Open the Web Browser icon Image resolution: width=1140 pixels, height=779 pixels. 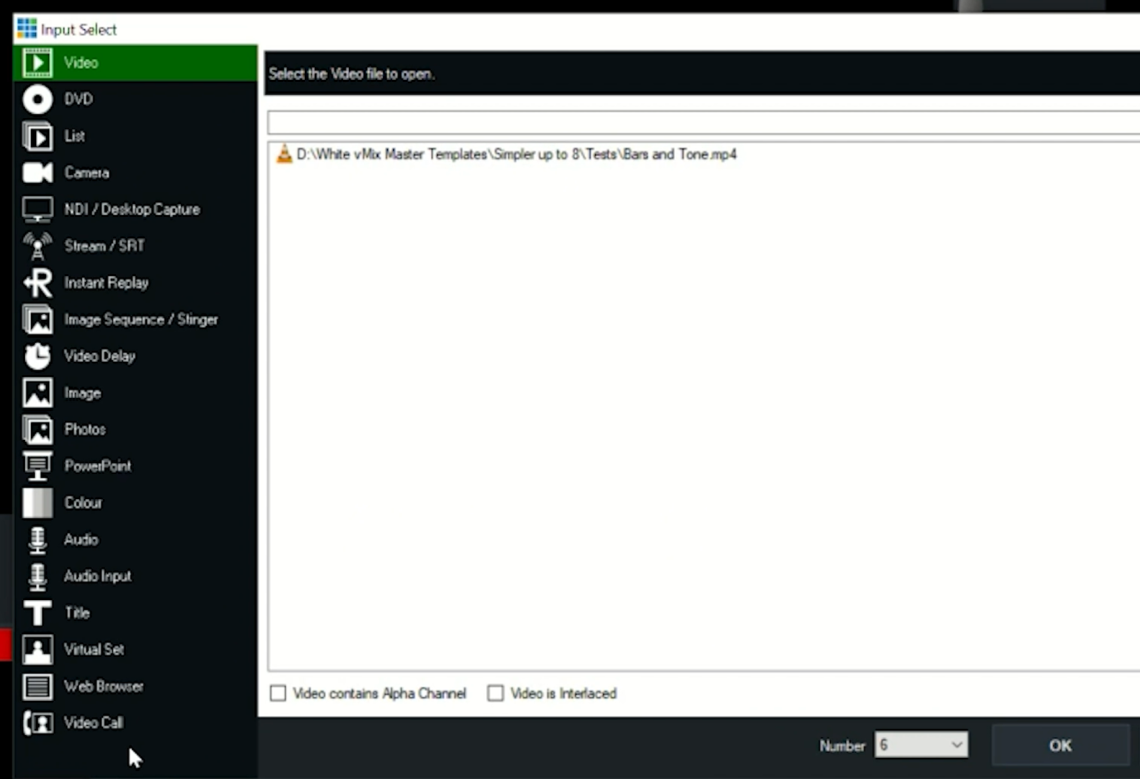37,686
